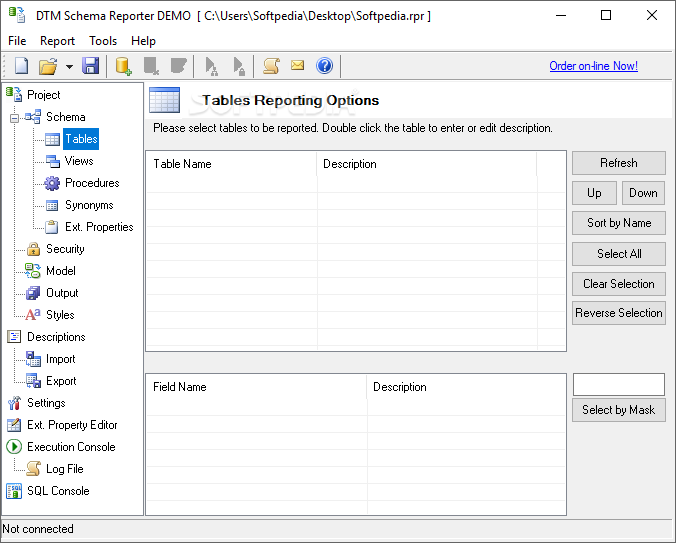The width and height of the screenshot is (676, 543).
Task: Click the Table Name column header
Action: point(232,164)
